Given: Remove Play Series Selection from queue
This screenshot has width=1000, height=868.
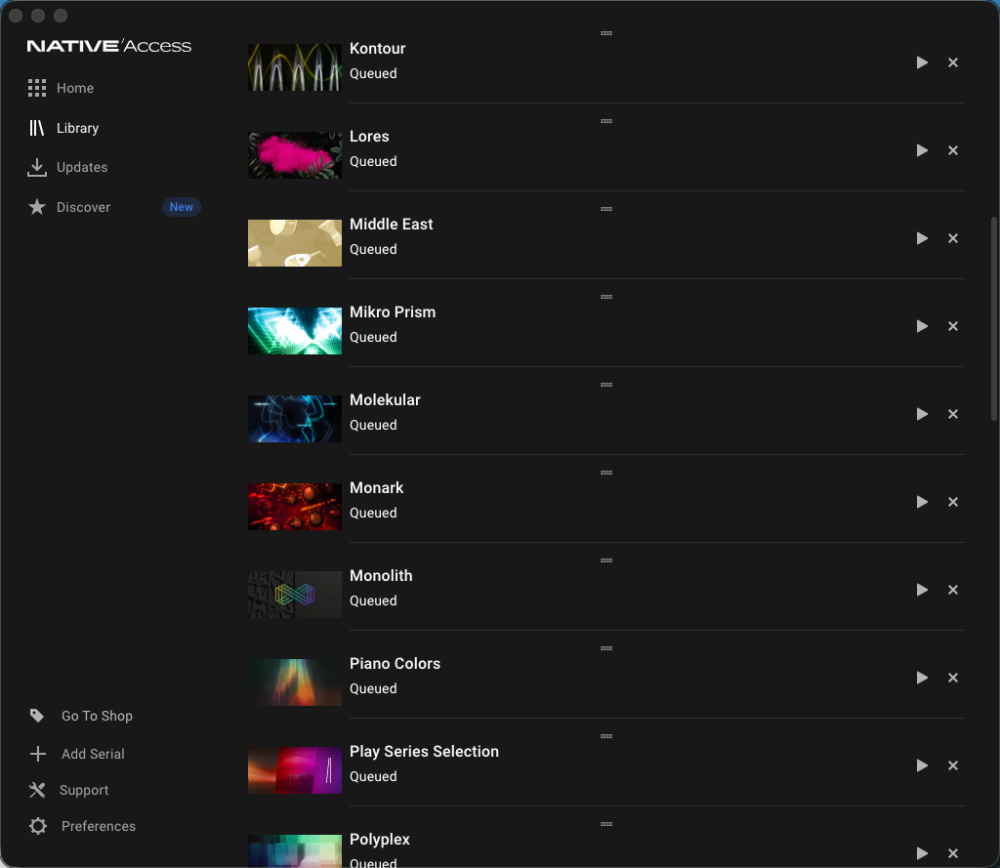Looking at the screenshot, I should pyautogui.click(x=953, y=765).
